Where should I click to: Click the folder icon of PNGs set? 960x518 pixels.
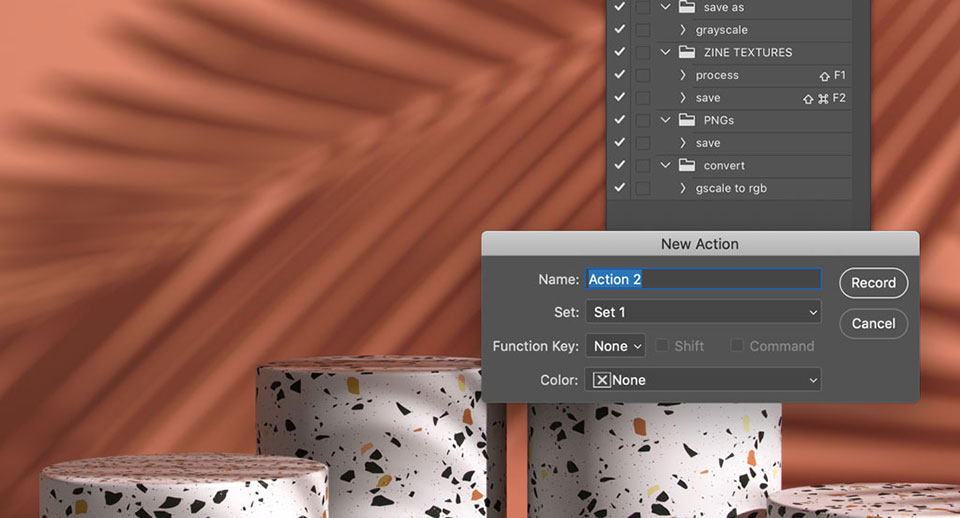coord(687,120)
